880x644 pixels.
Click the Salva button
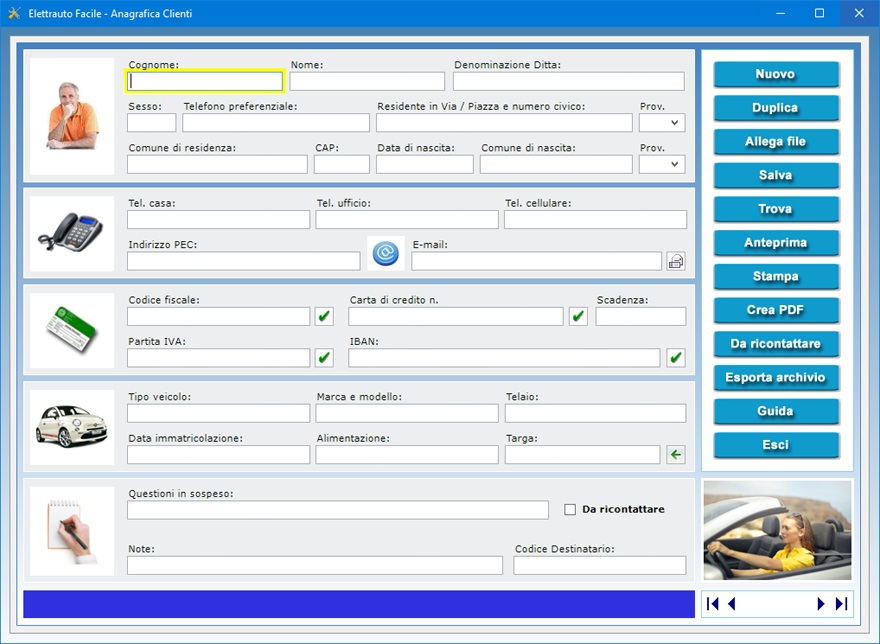[775, 176]
